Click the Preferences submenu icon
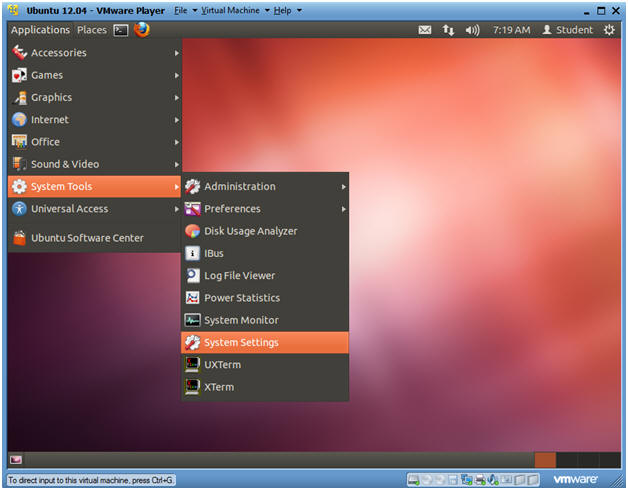This screenshot has width=628, height=490. 192,209
